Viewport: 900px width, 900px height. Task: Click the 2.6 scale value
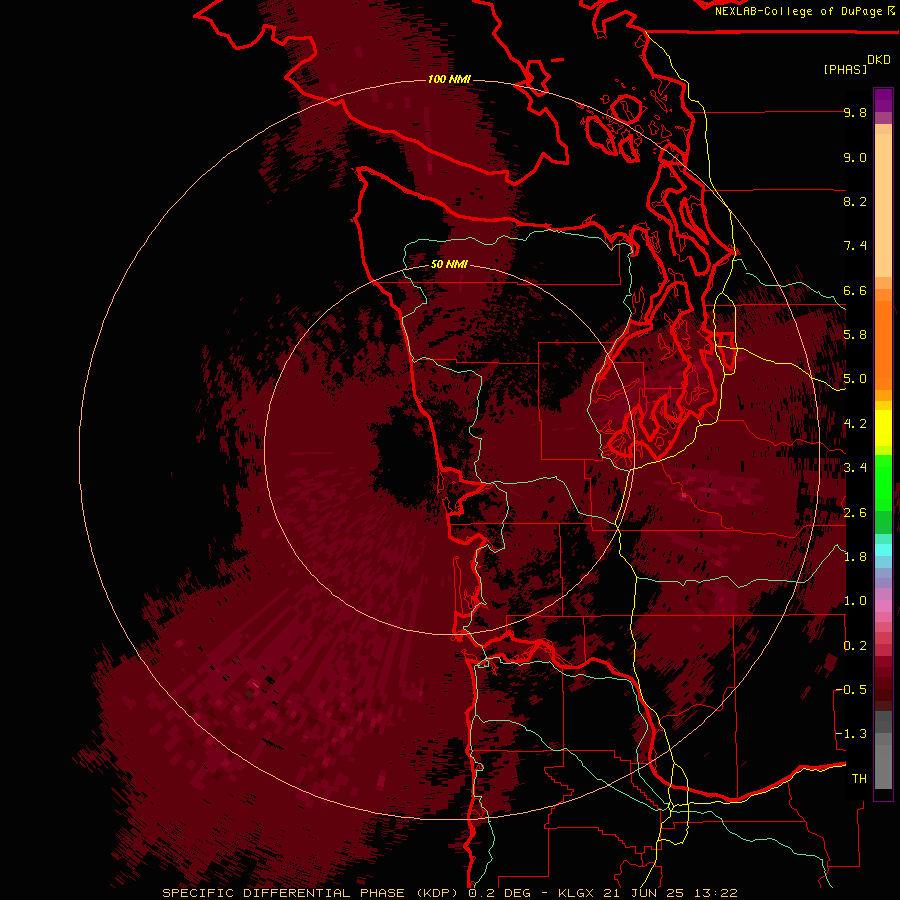point(855,512)
